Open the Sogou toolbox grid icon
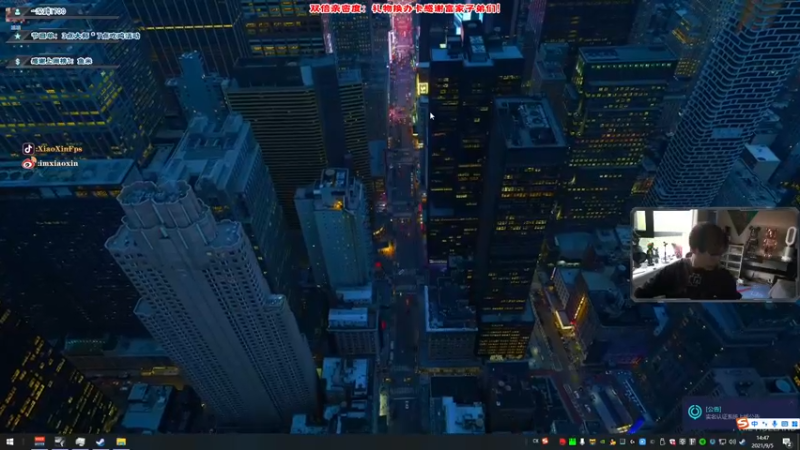The width and height of the screenshot is (800, 450). coord(794,423)
